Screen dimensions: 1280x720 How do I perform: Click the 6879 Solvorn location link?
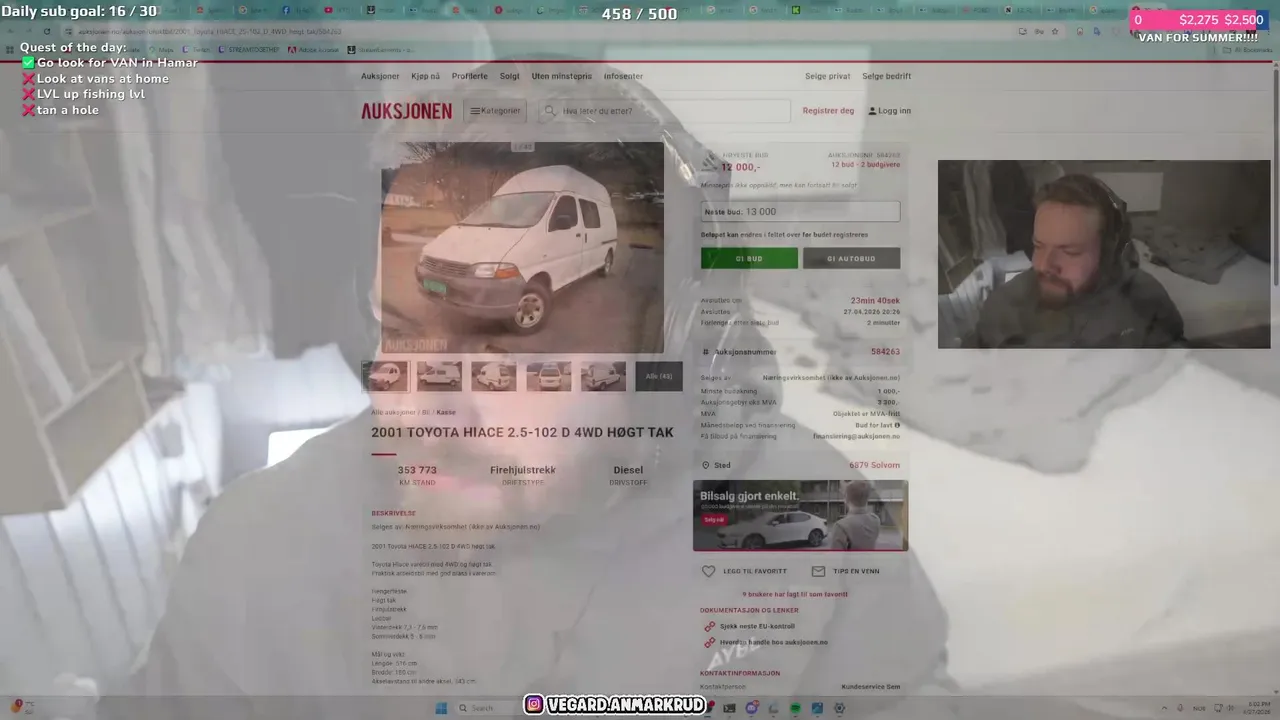click(875, 465)
